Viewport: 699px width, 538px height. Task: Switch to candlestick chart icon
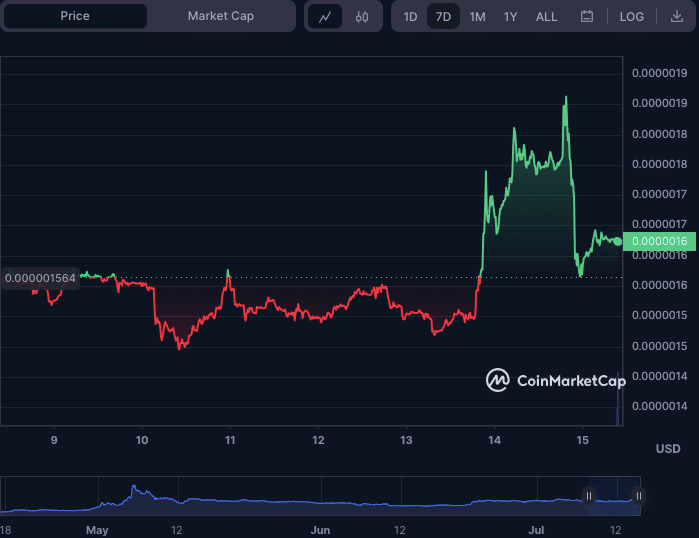point(362,17)
